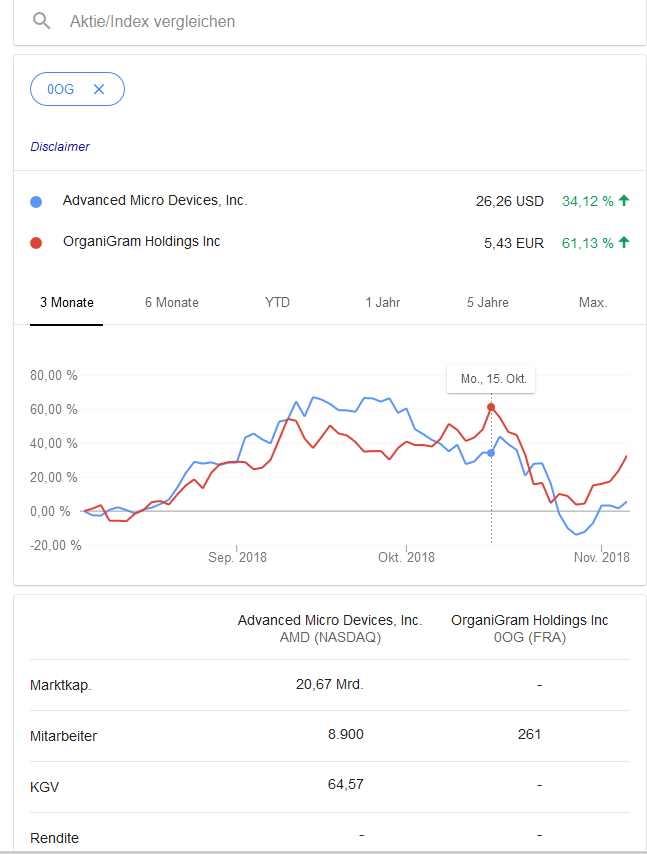Click the 80,00 % axis label
The height and width of the screenshot is (854, 647).
(x=53, y=375)
